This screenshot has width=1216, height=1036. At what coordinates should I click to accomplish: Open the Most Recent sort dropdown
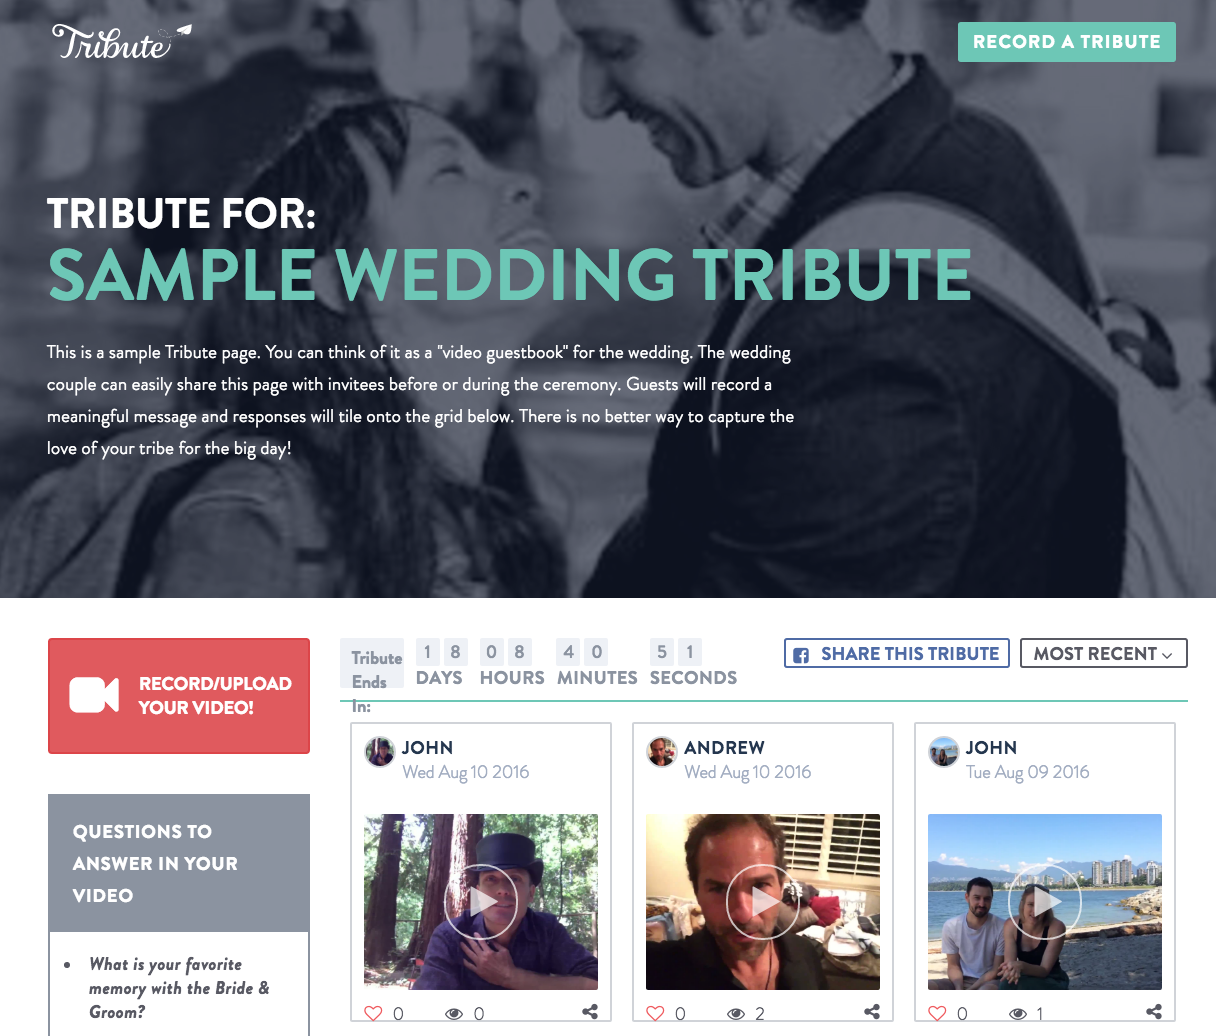tap(1104, 653)
